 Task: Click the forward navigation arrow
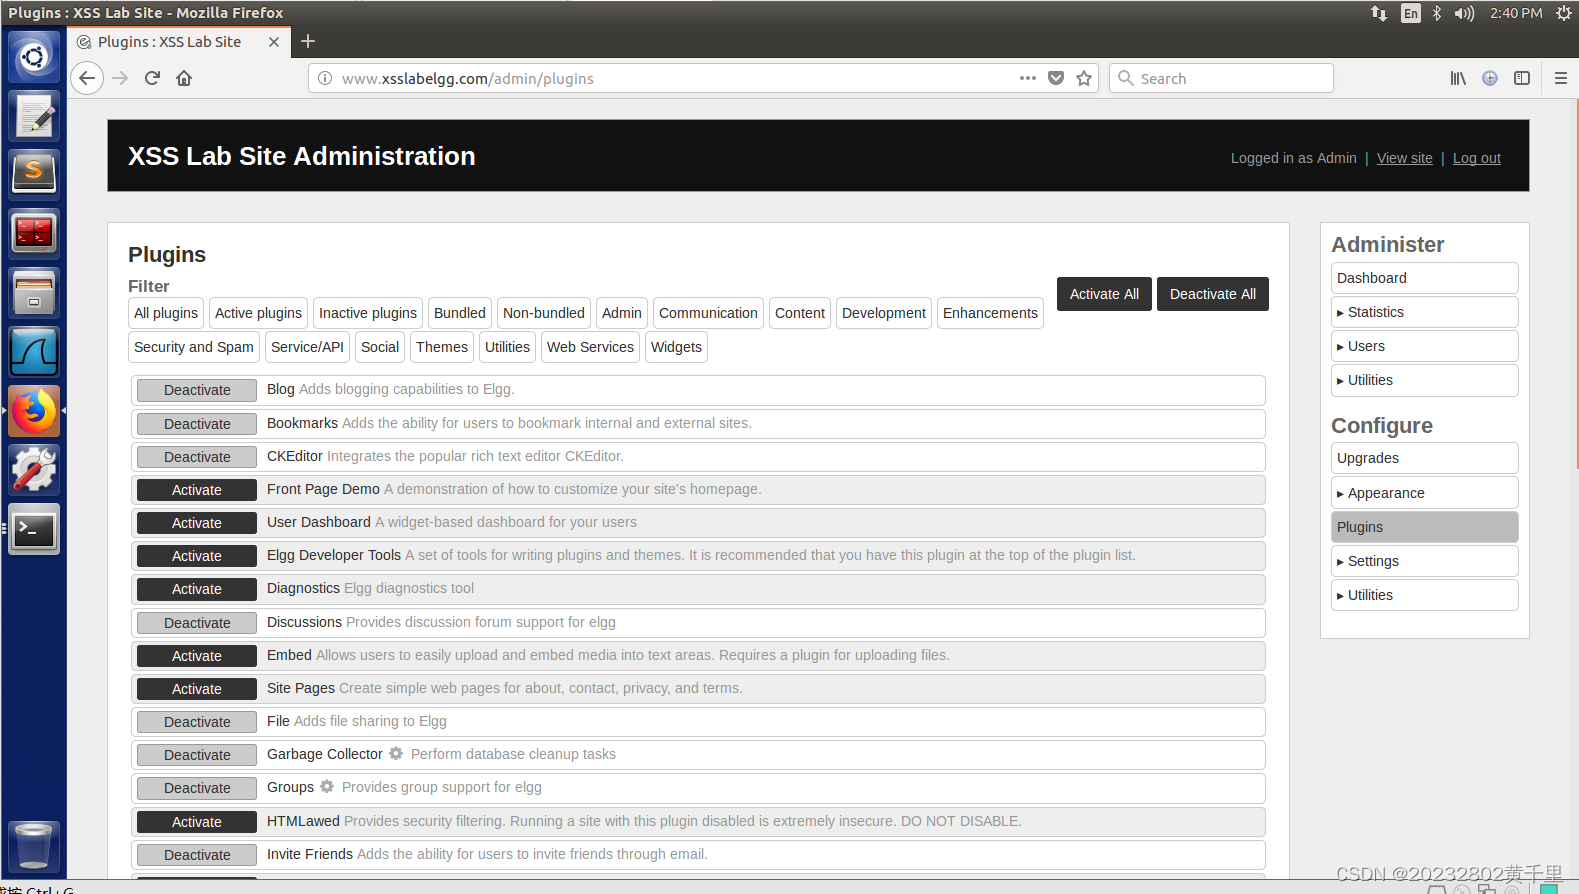[120, 78]
